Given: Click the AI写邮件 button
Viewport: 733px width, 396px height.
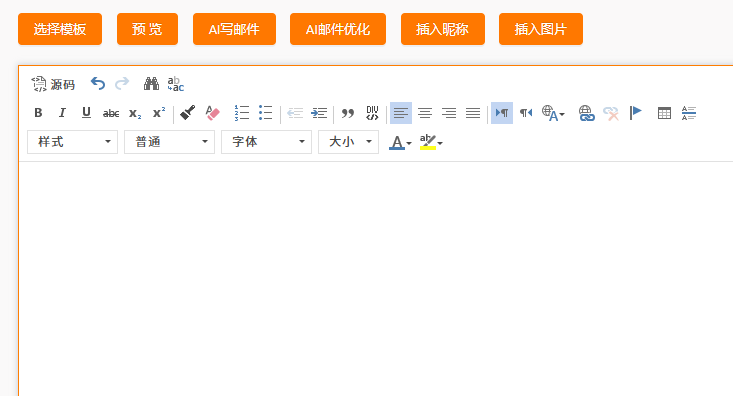Looking at the screenshot, I should (234, 29).
